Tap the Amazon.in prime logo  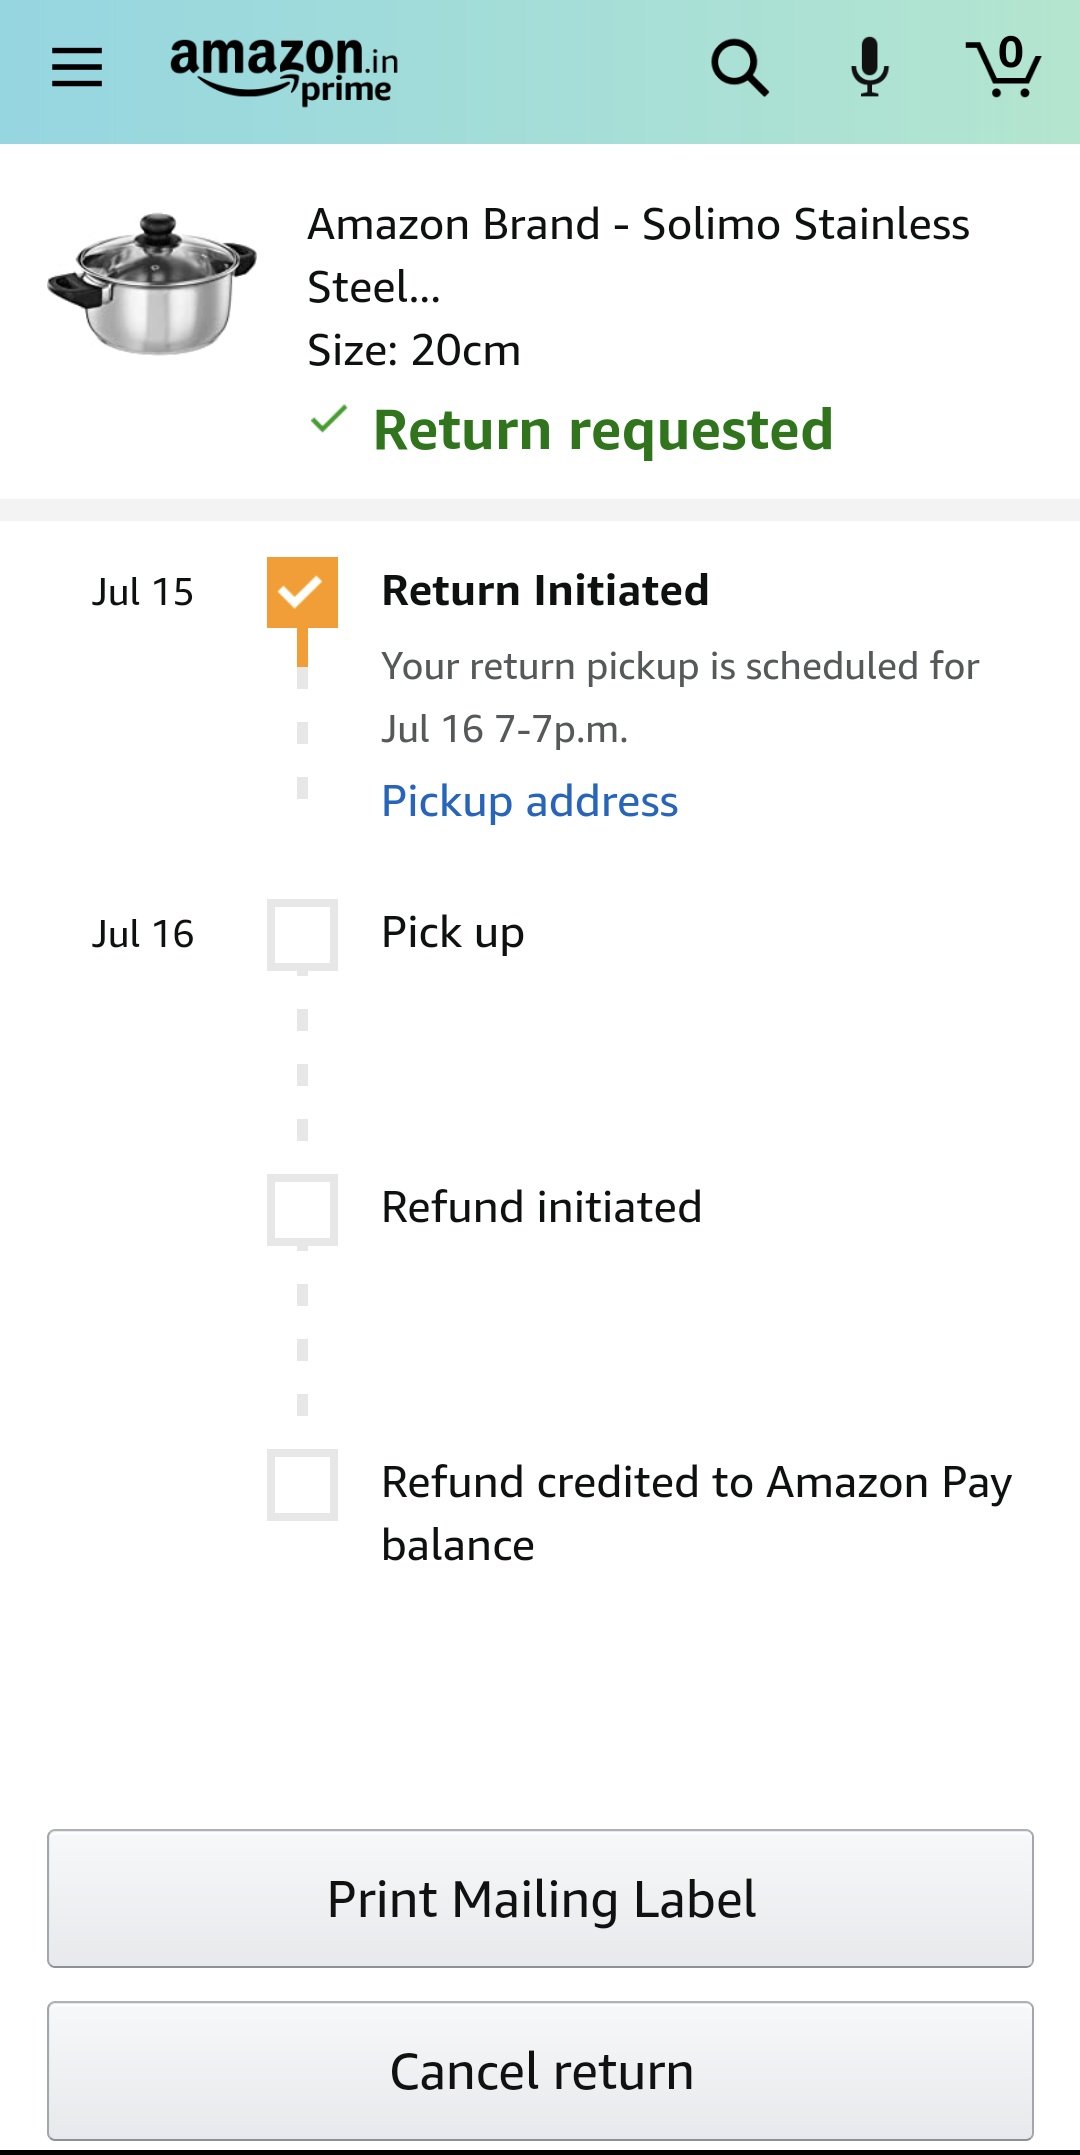pyautogui.click(x=285, y=70)
